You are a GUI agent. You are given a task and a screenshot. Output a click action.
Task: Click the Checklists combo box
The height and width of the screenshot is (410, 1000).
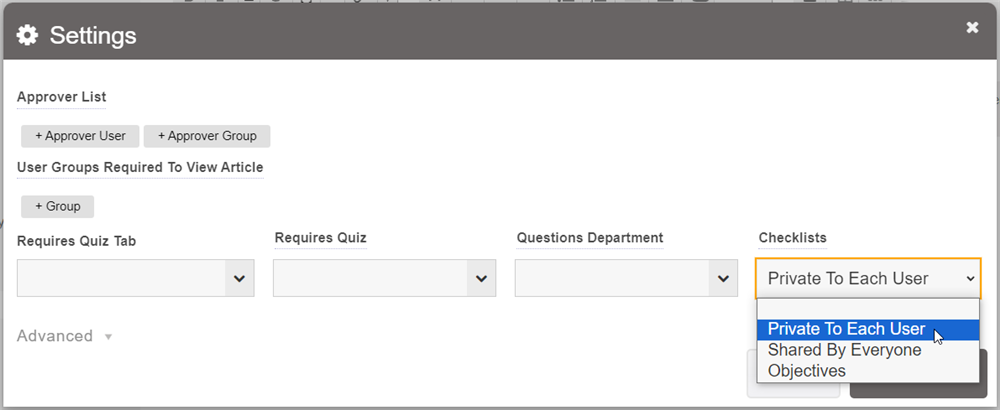pos(868,278)
